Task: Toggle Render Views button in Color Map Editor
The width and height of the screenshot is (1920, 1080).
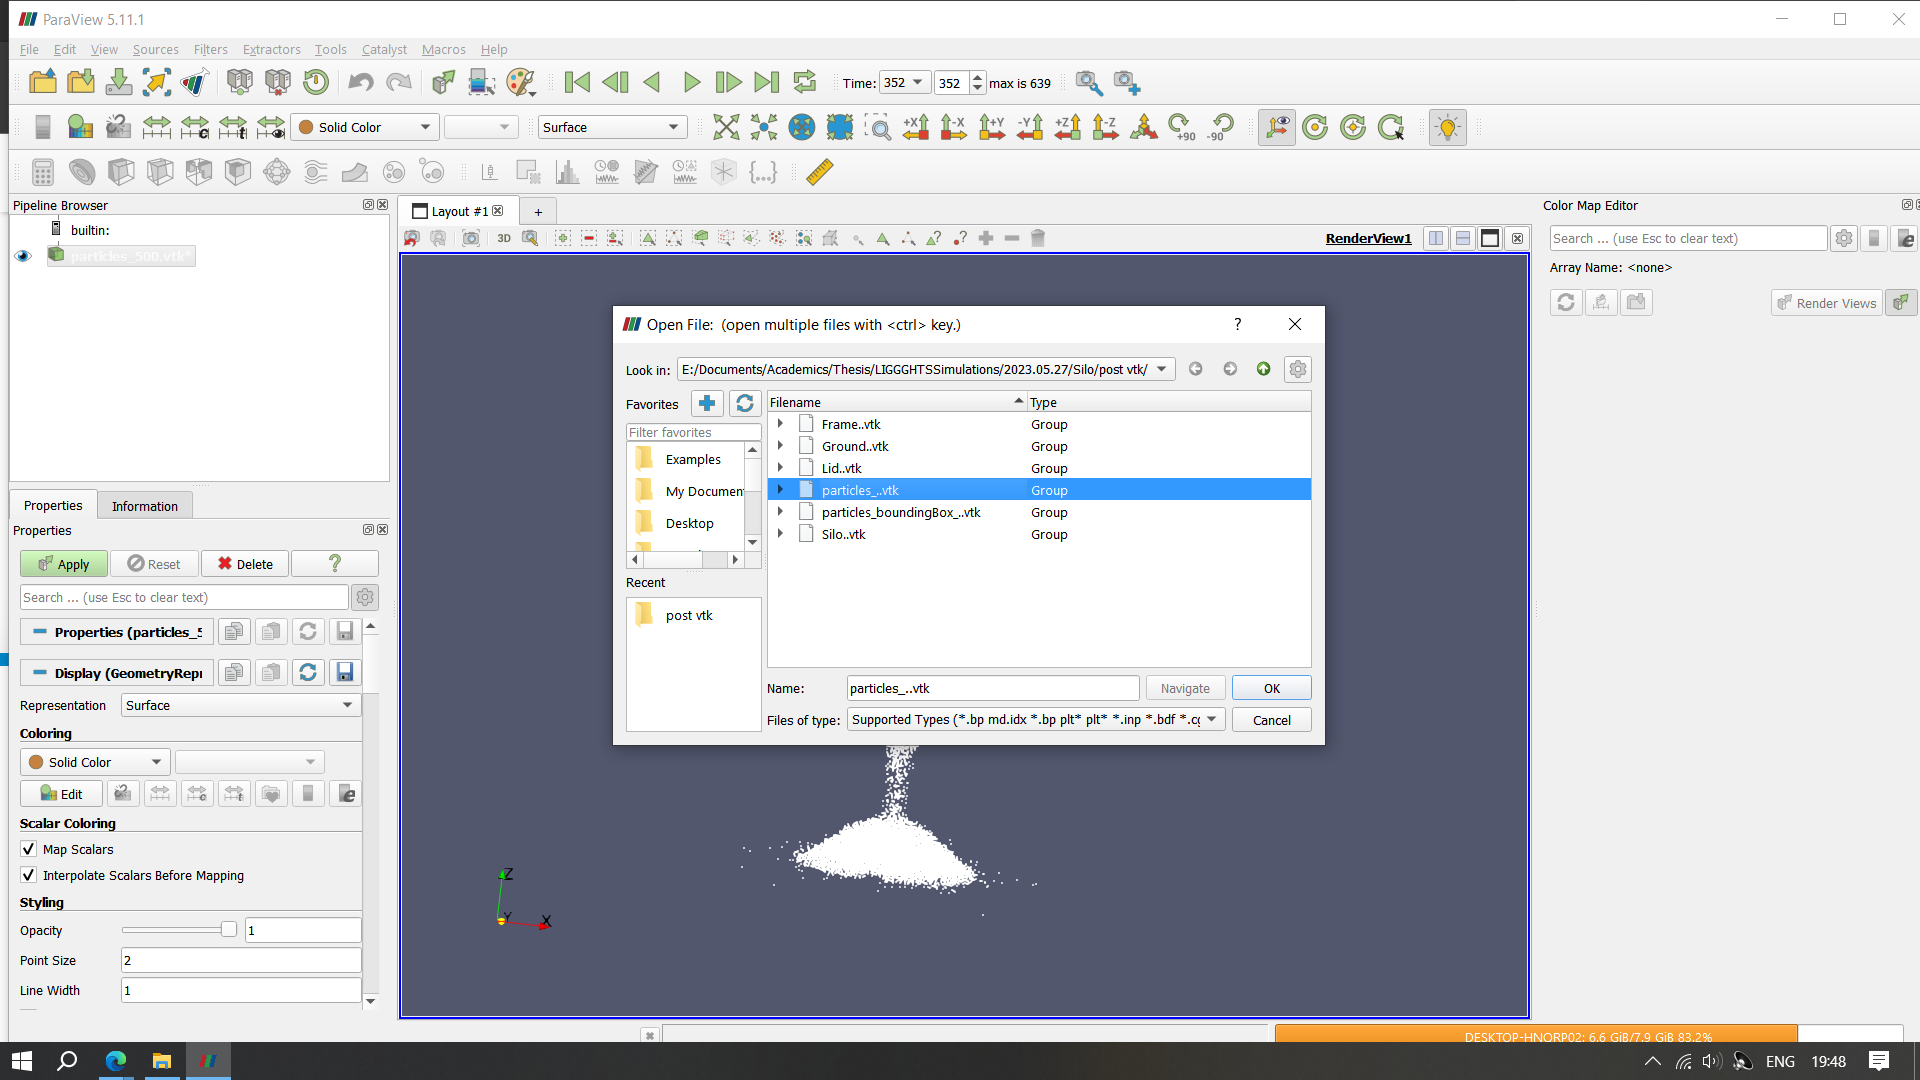Action: click(1827, 303)
